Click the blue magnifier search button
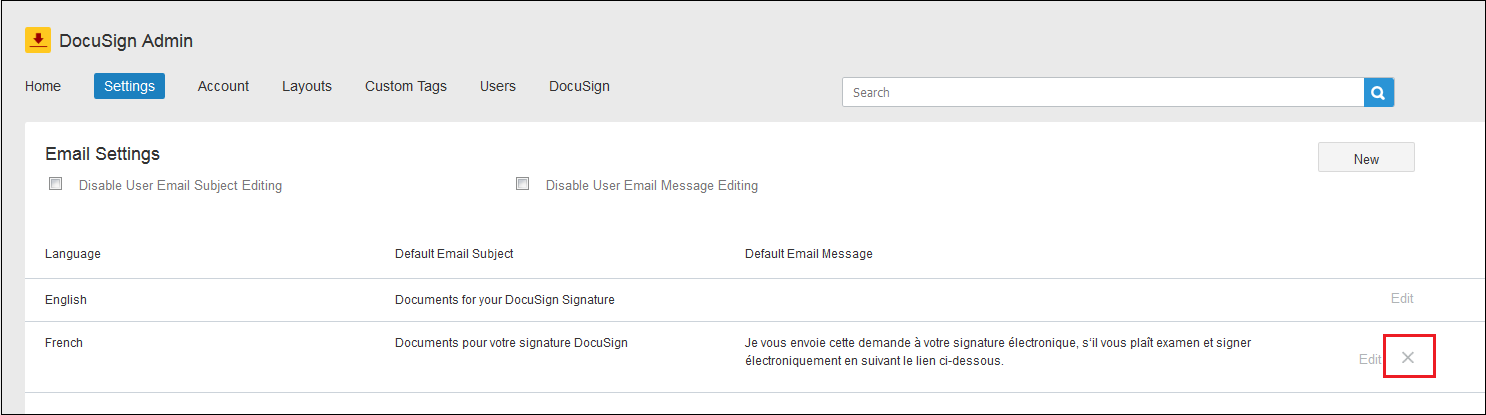Image resolution: width=1486 pixels, height=415 pixels. click(x=1378, y=93)
